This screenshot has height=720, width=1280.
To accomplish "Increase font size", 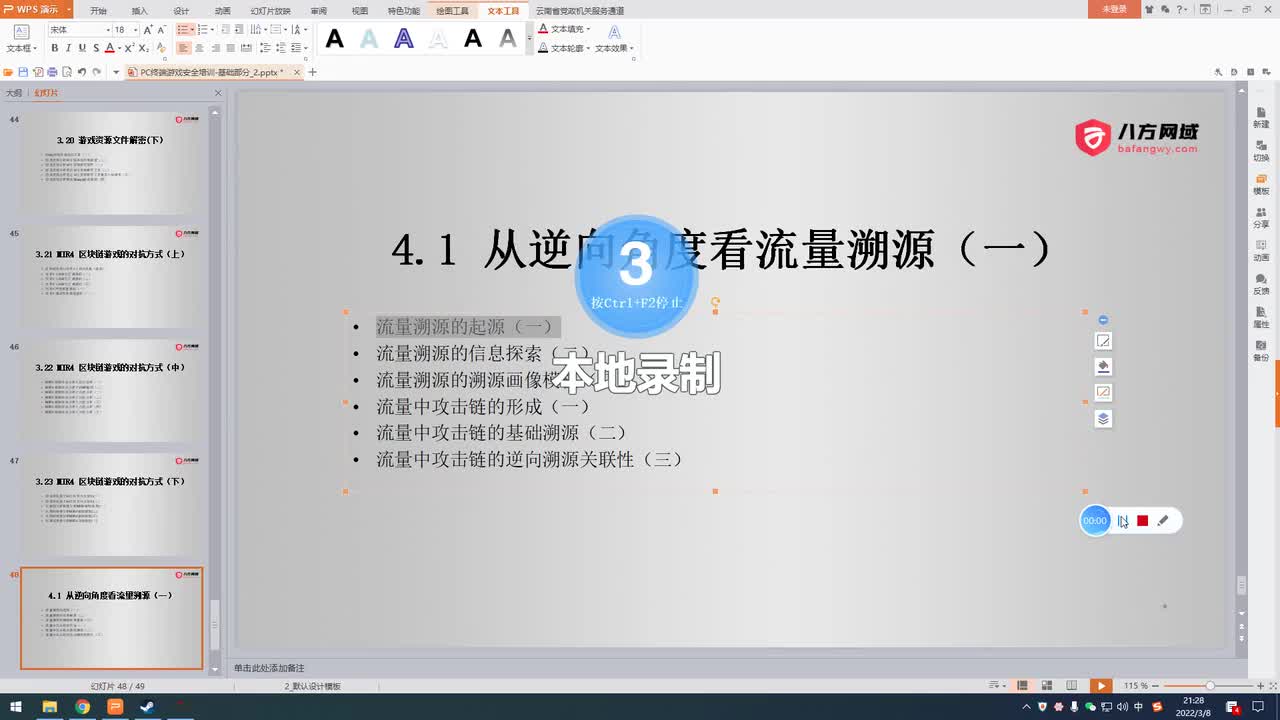I will (x=148, y=30).
